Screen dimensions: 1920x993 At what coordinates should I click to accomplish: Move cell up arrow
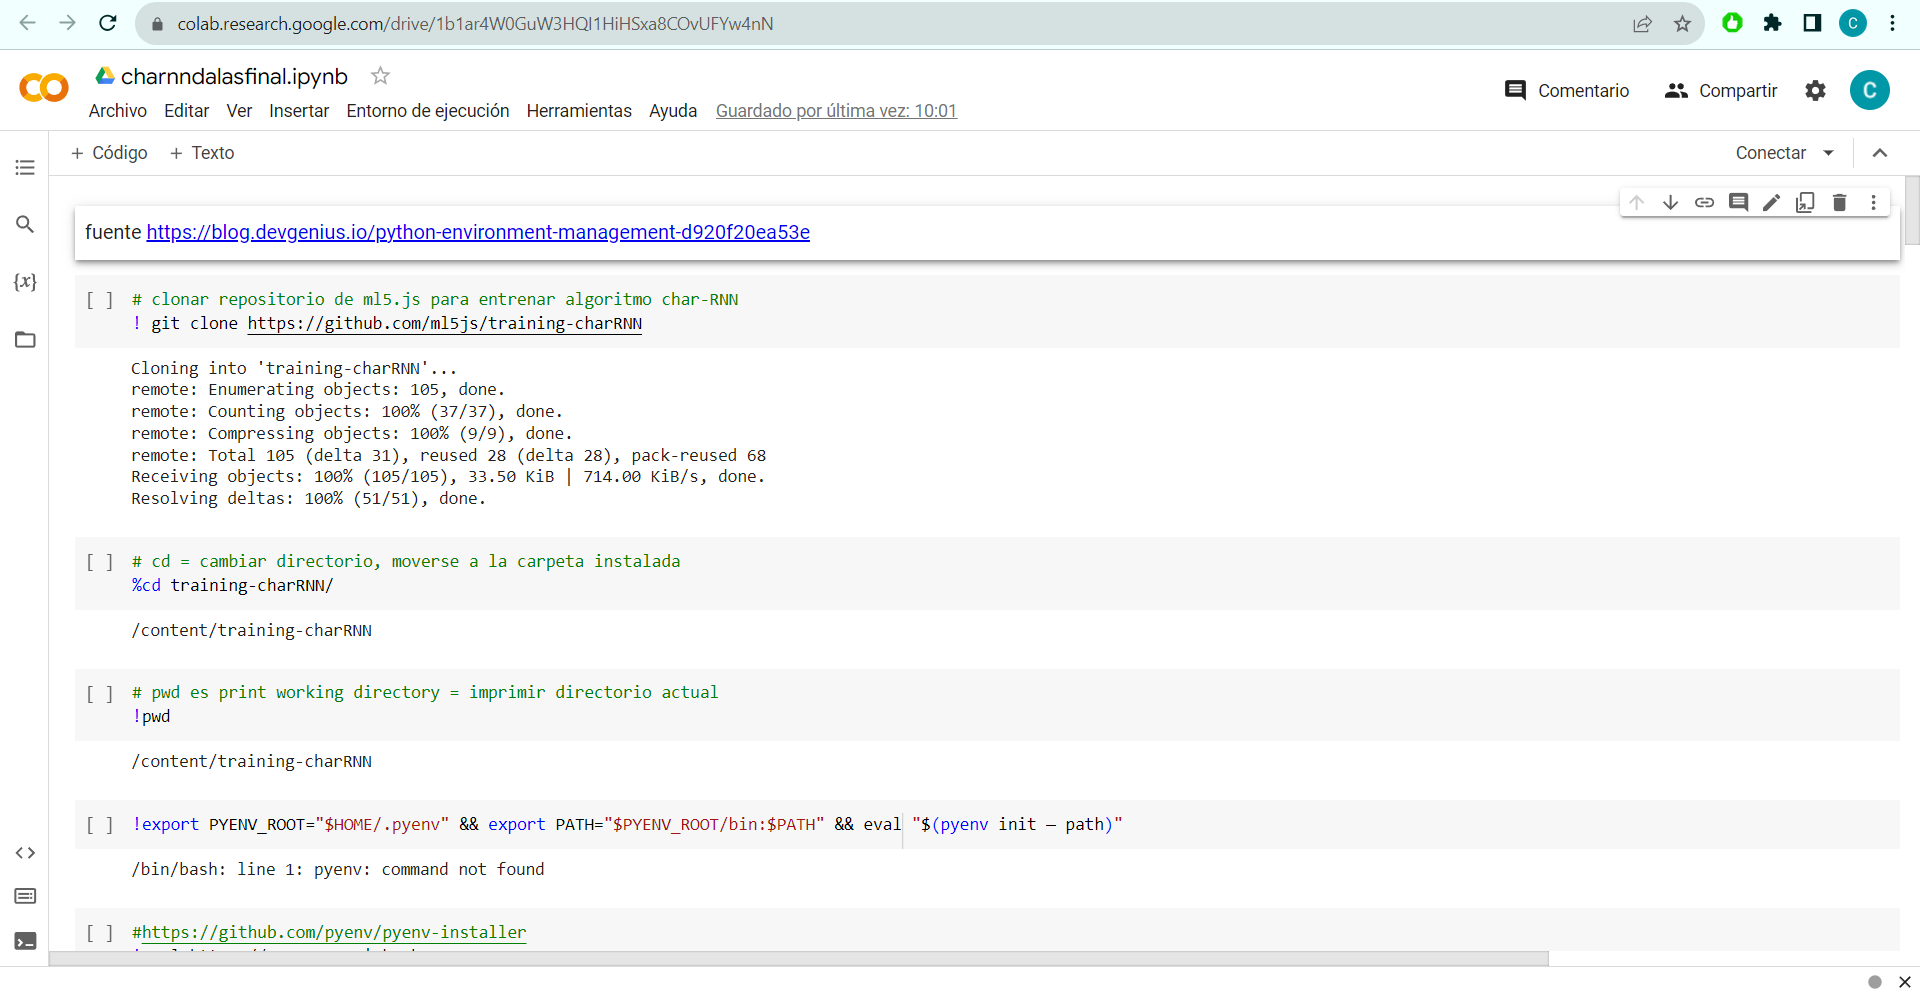(x=1637, y=203)
